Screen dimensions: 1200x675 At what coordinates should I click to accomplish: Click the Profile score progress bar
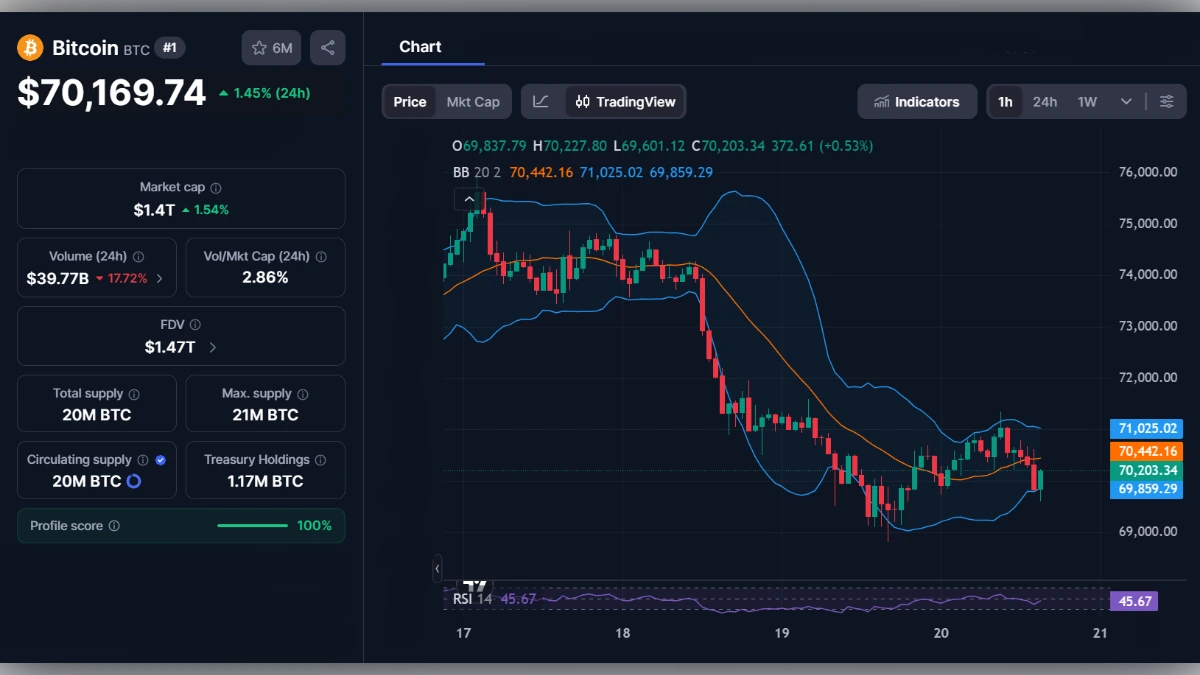pyautogui.click(x=252, y=525)
